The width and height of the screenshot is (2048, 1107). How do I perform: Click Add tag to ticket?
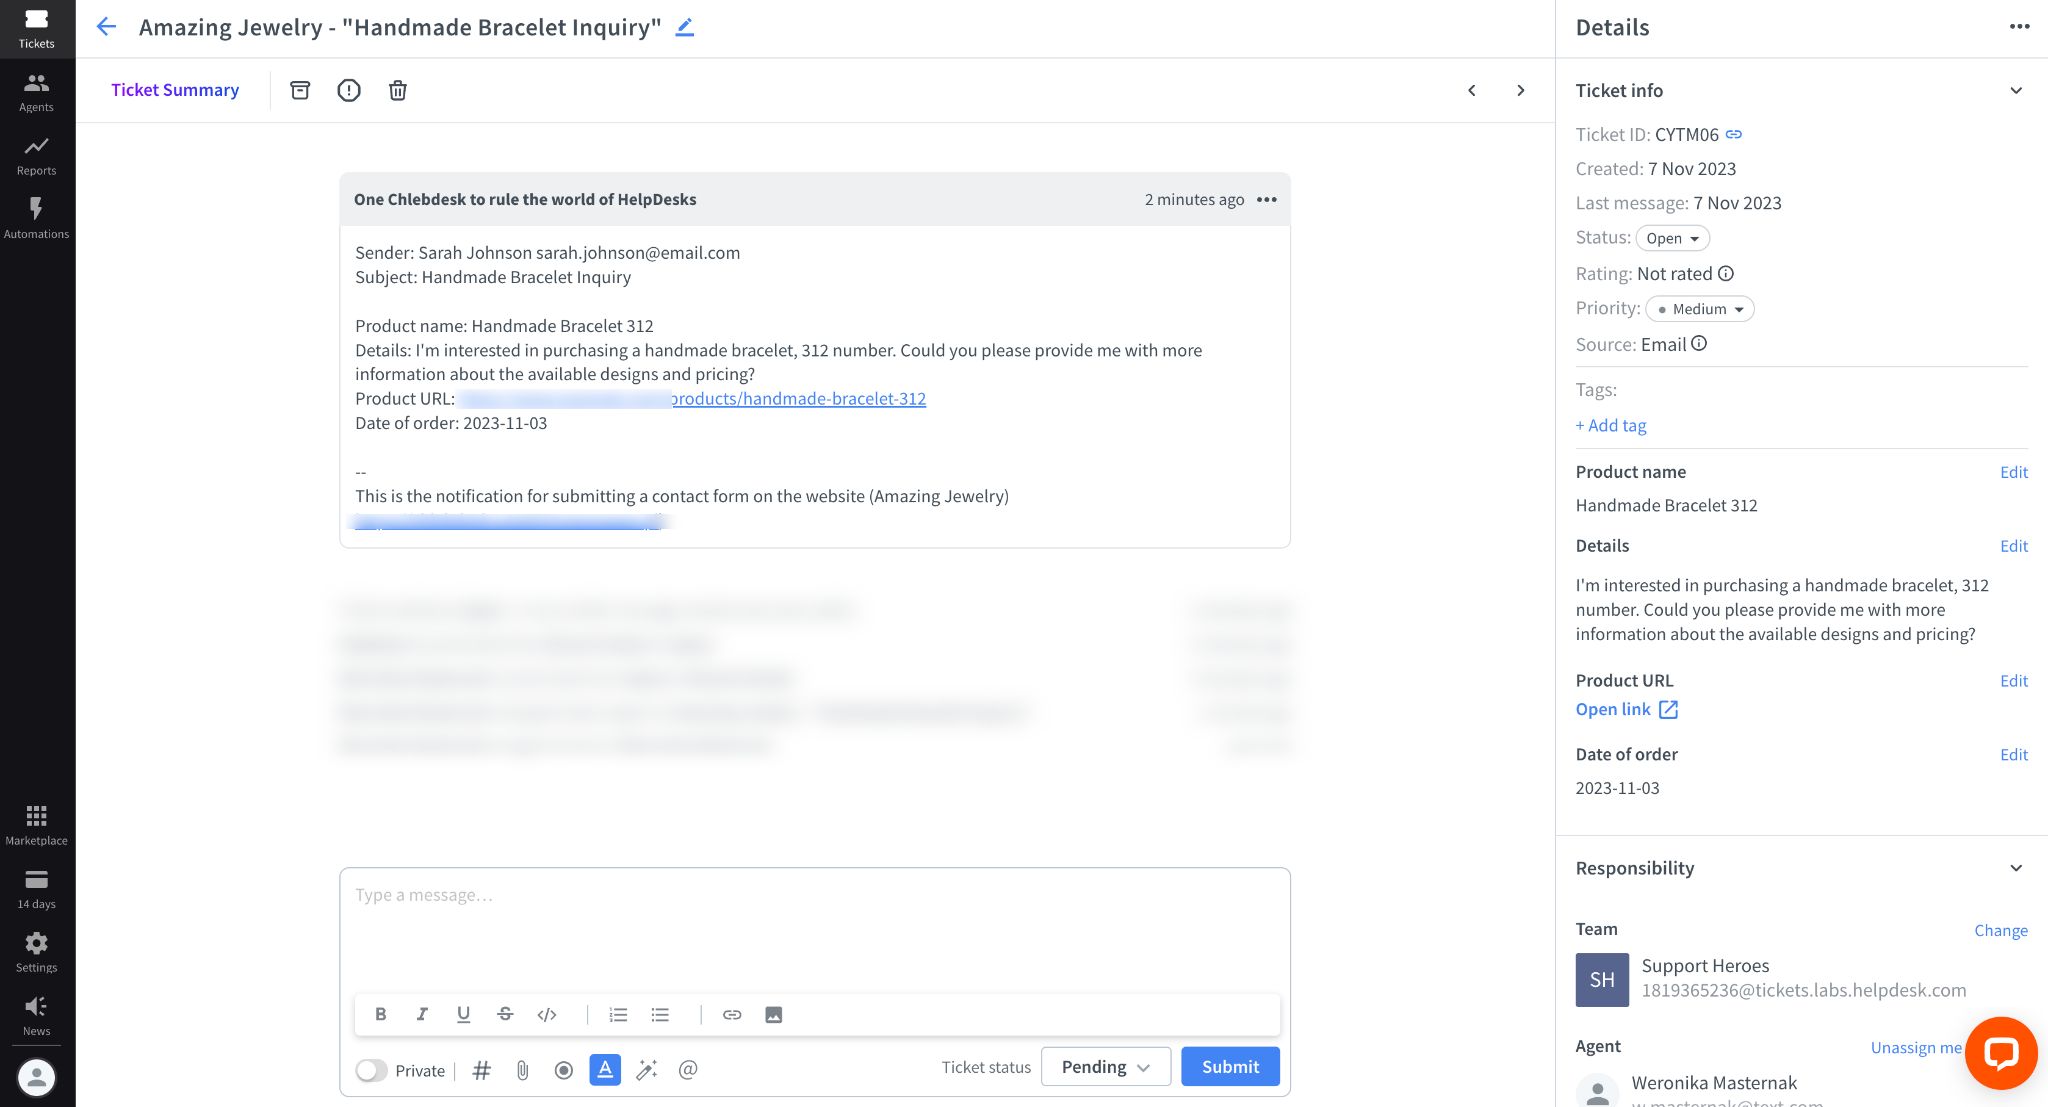tap(1611, 424)
